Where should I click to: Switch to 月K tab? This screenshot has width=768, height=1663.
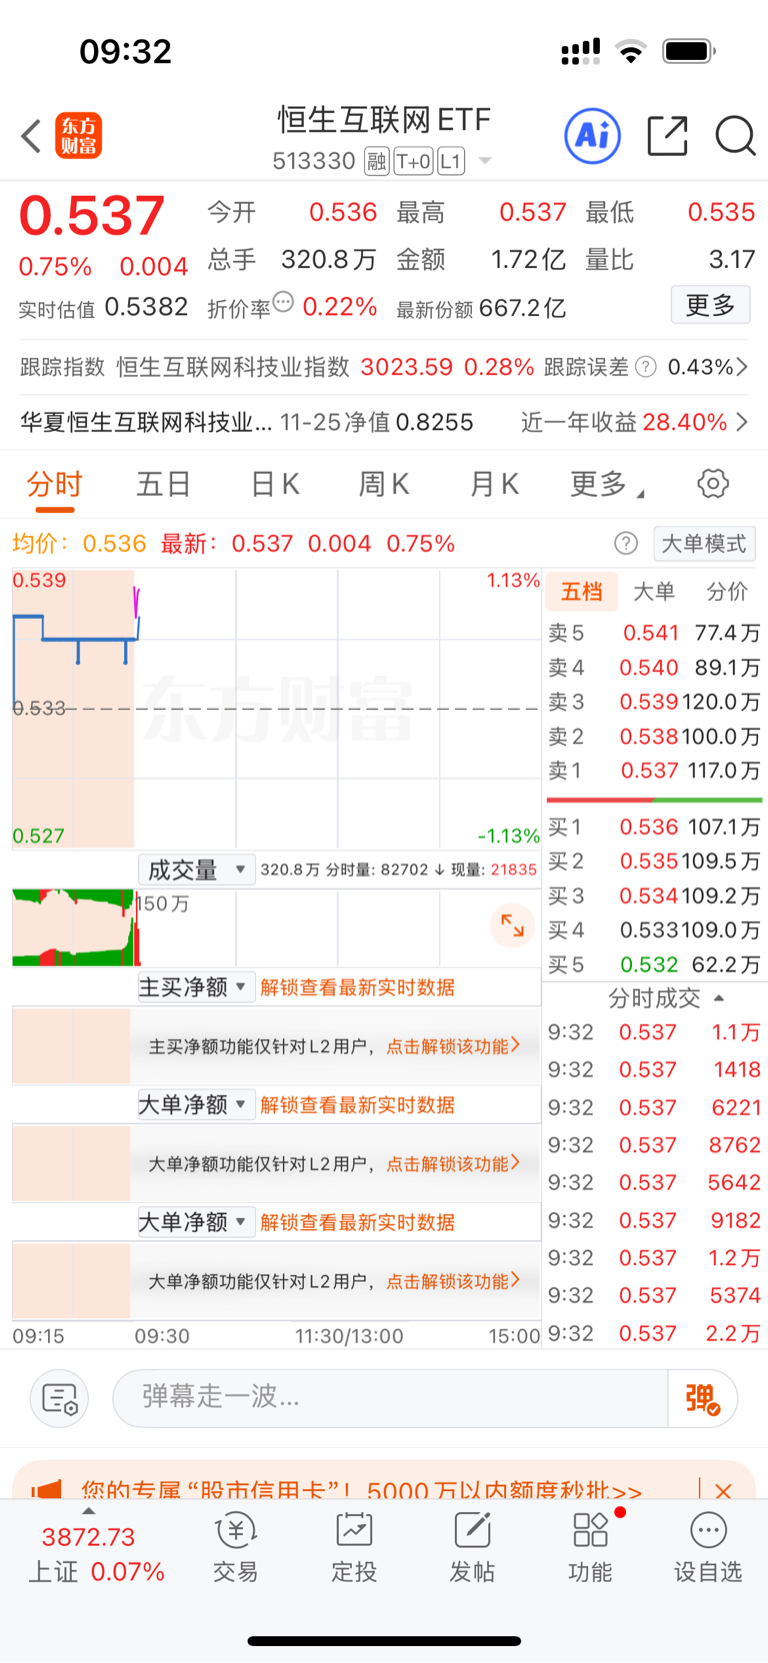point(494,485)
